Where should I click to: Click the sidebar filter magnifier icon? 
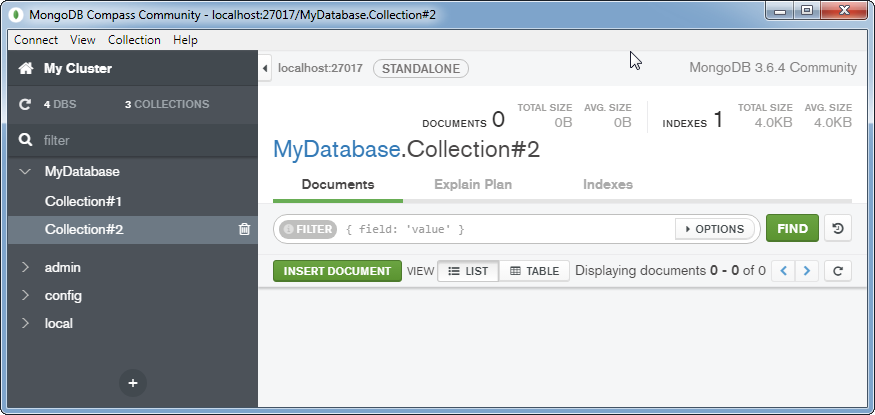click(x=25, y=140)
